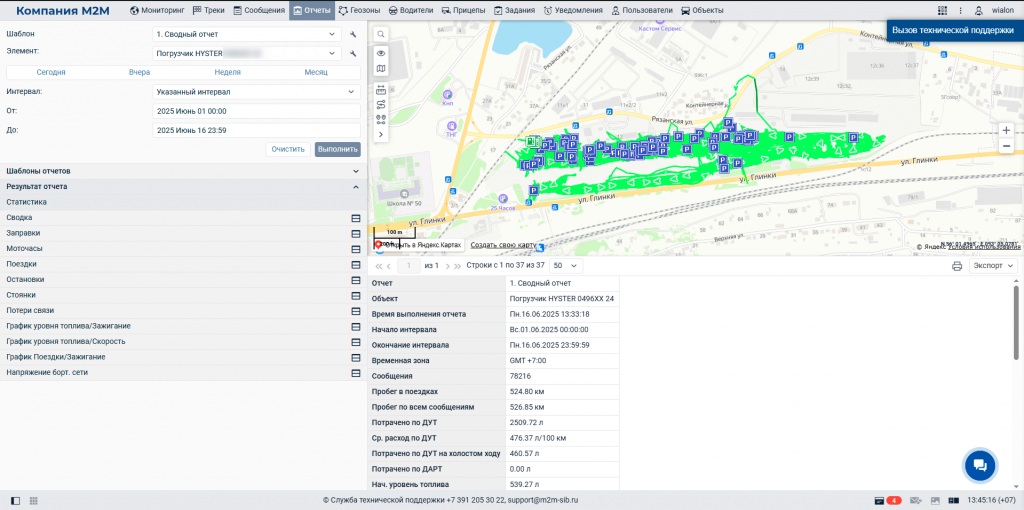
Task: Open the Задания menu tab
Action: [515, 10]
